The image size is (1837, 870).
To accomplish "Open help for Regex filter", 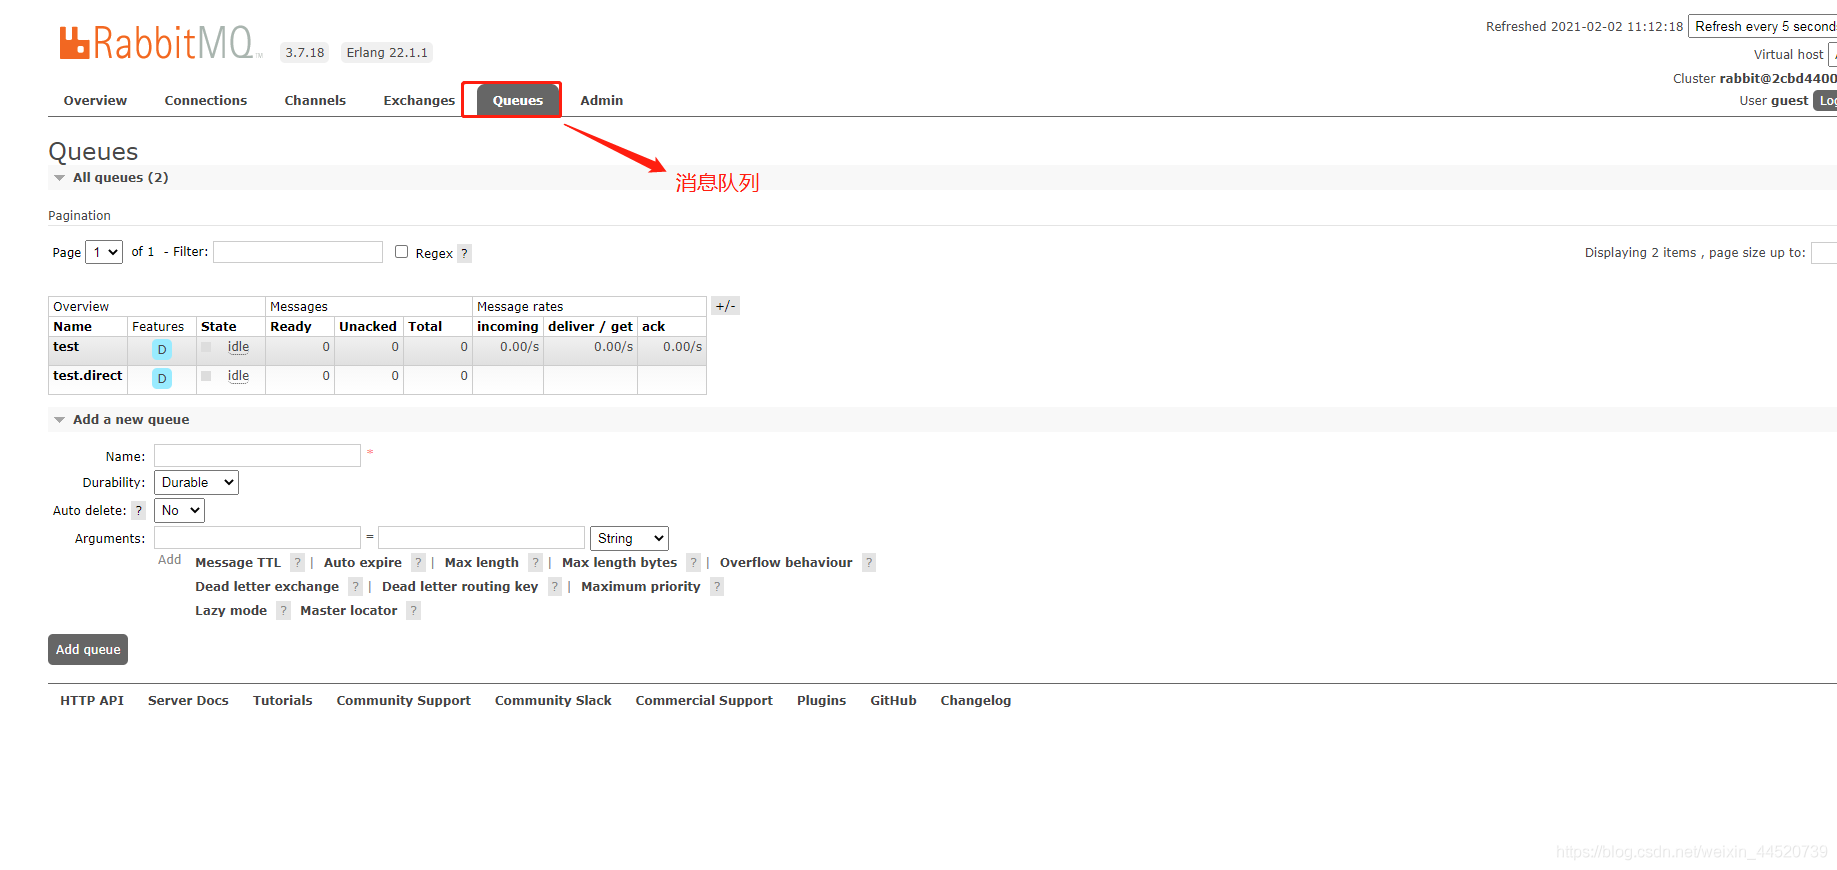I will pos(464,254).
